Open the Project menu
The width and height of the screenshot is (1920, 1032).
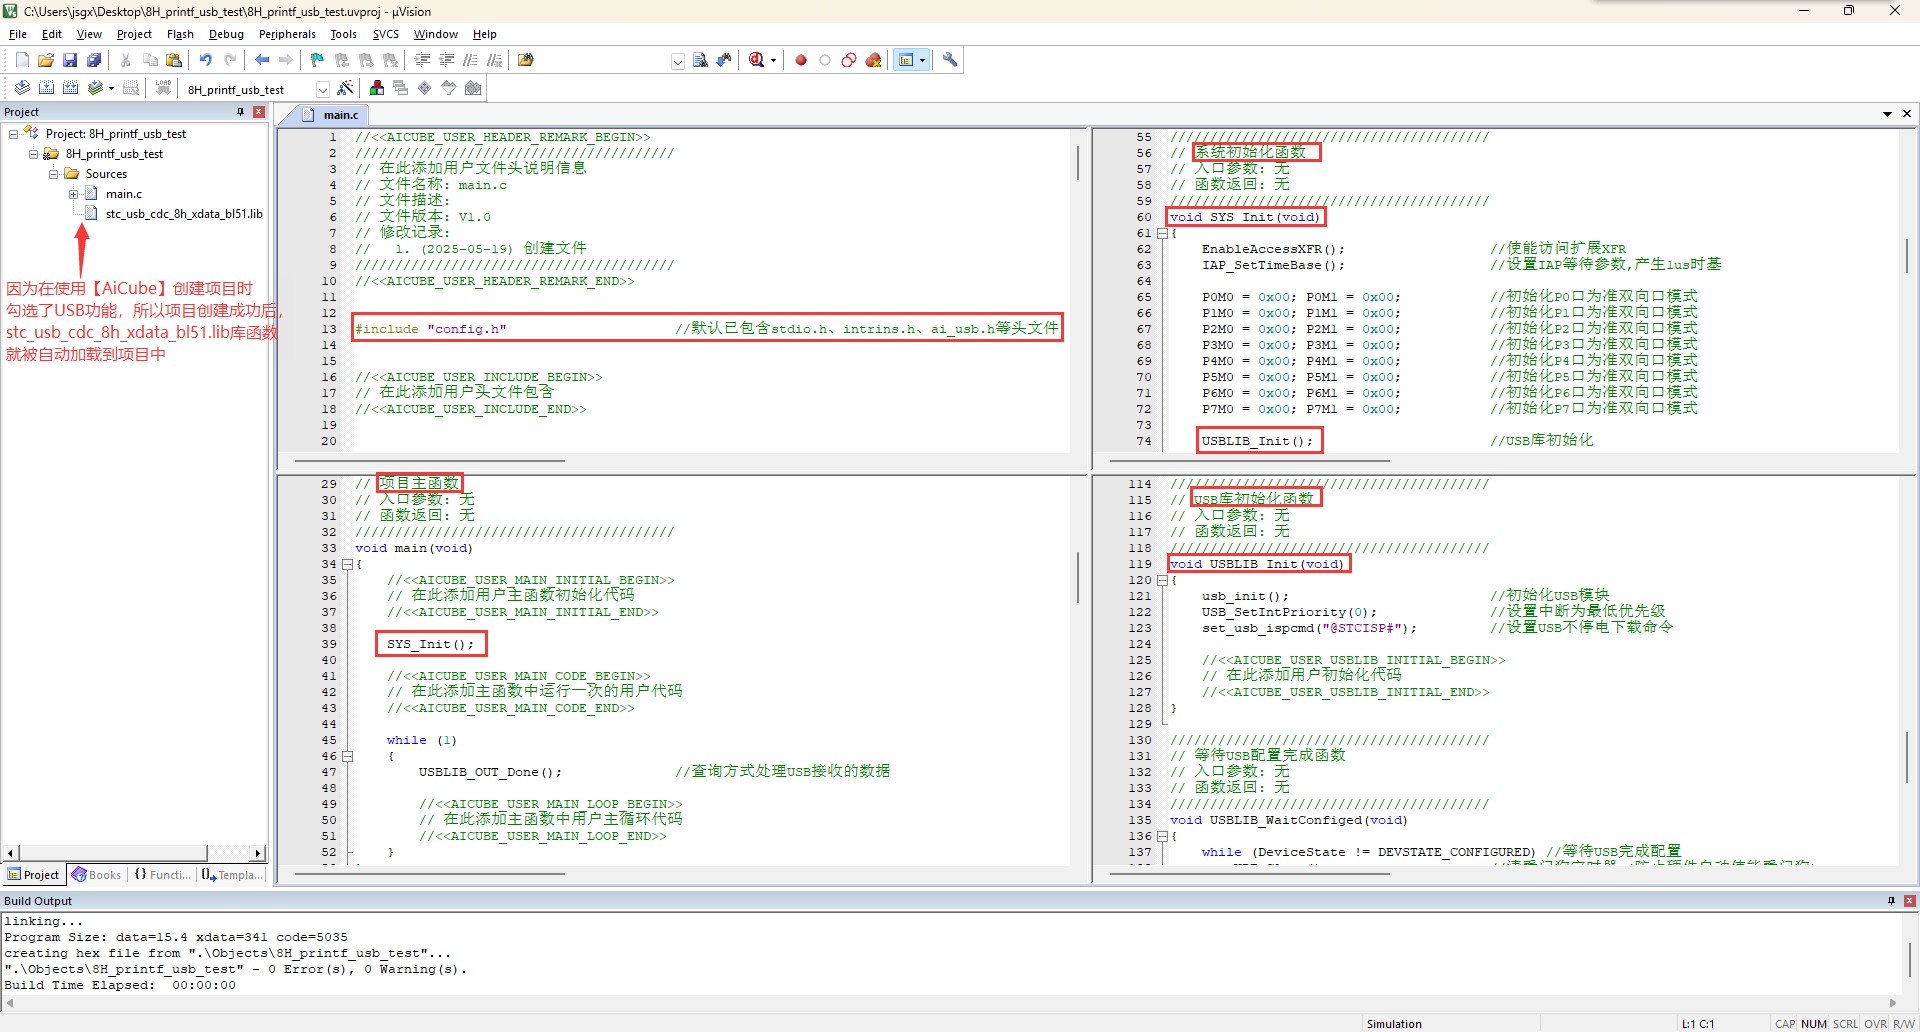click(x=134, y=34)
